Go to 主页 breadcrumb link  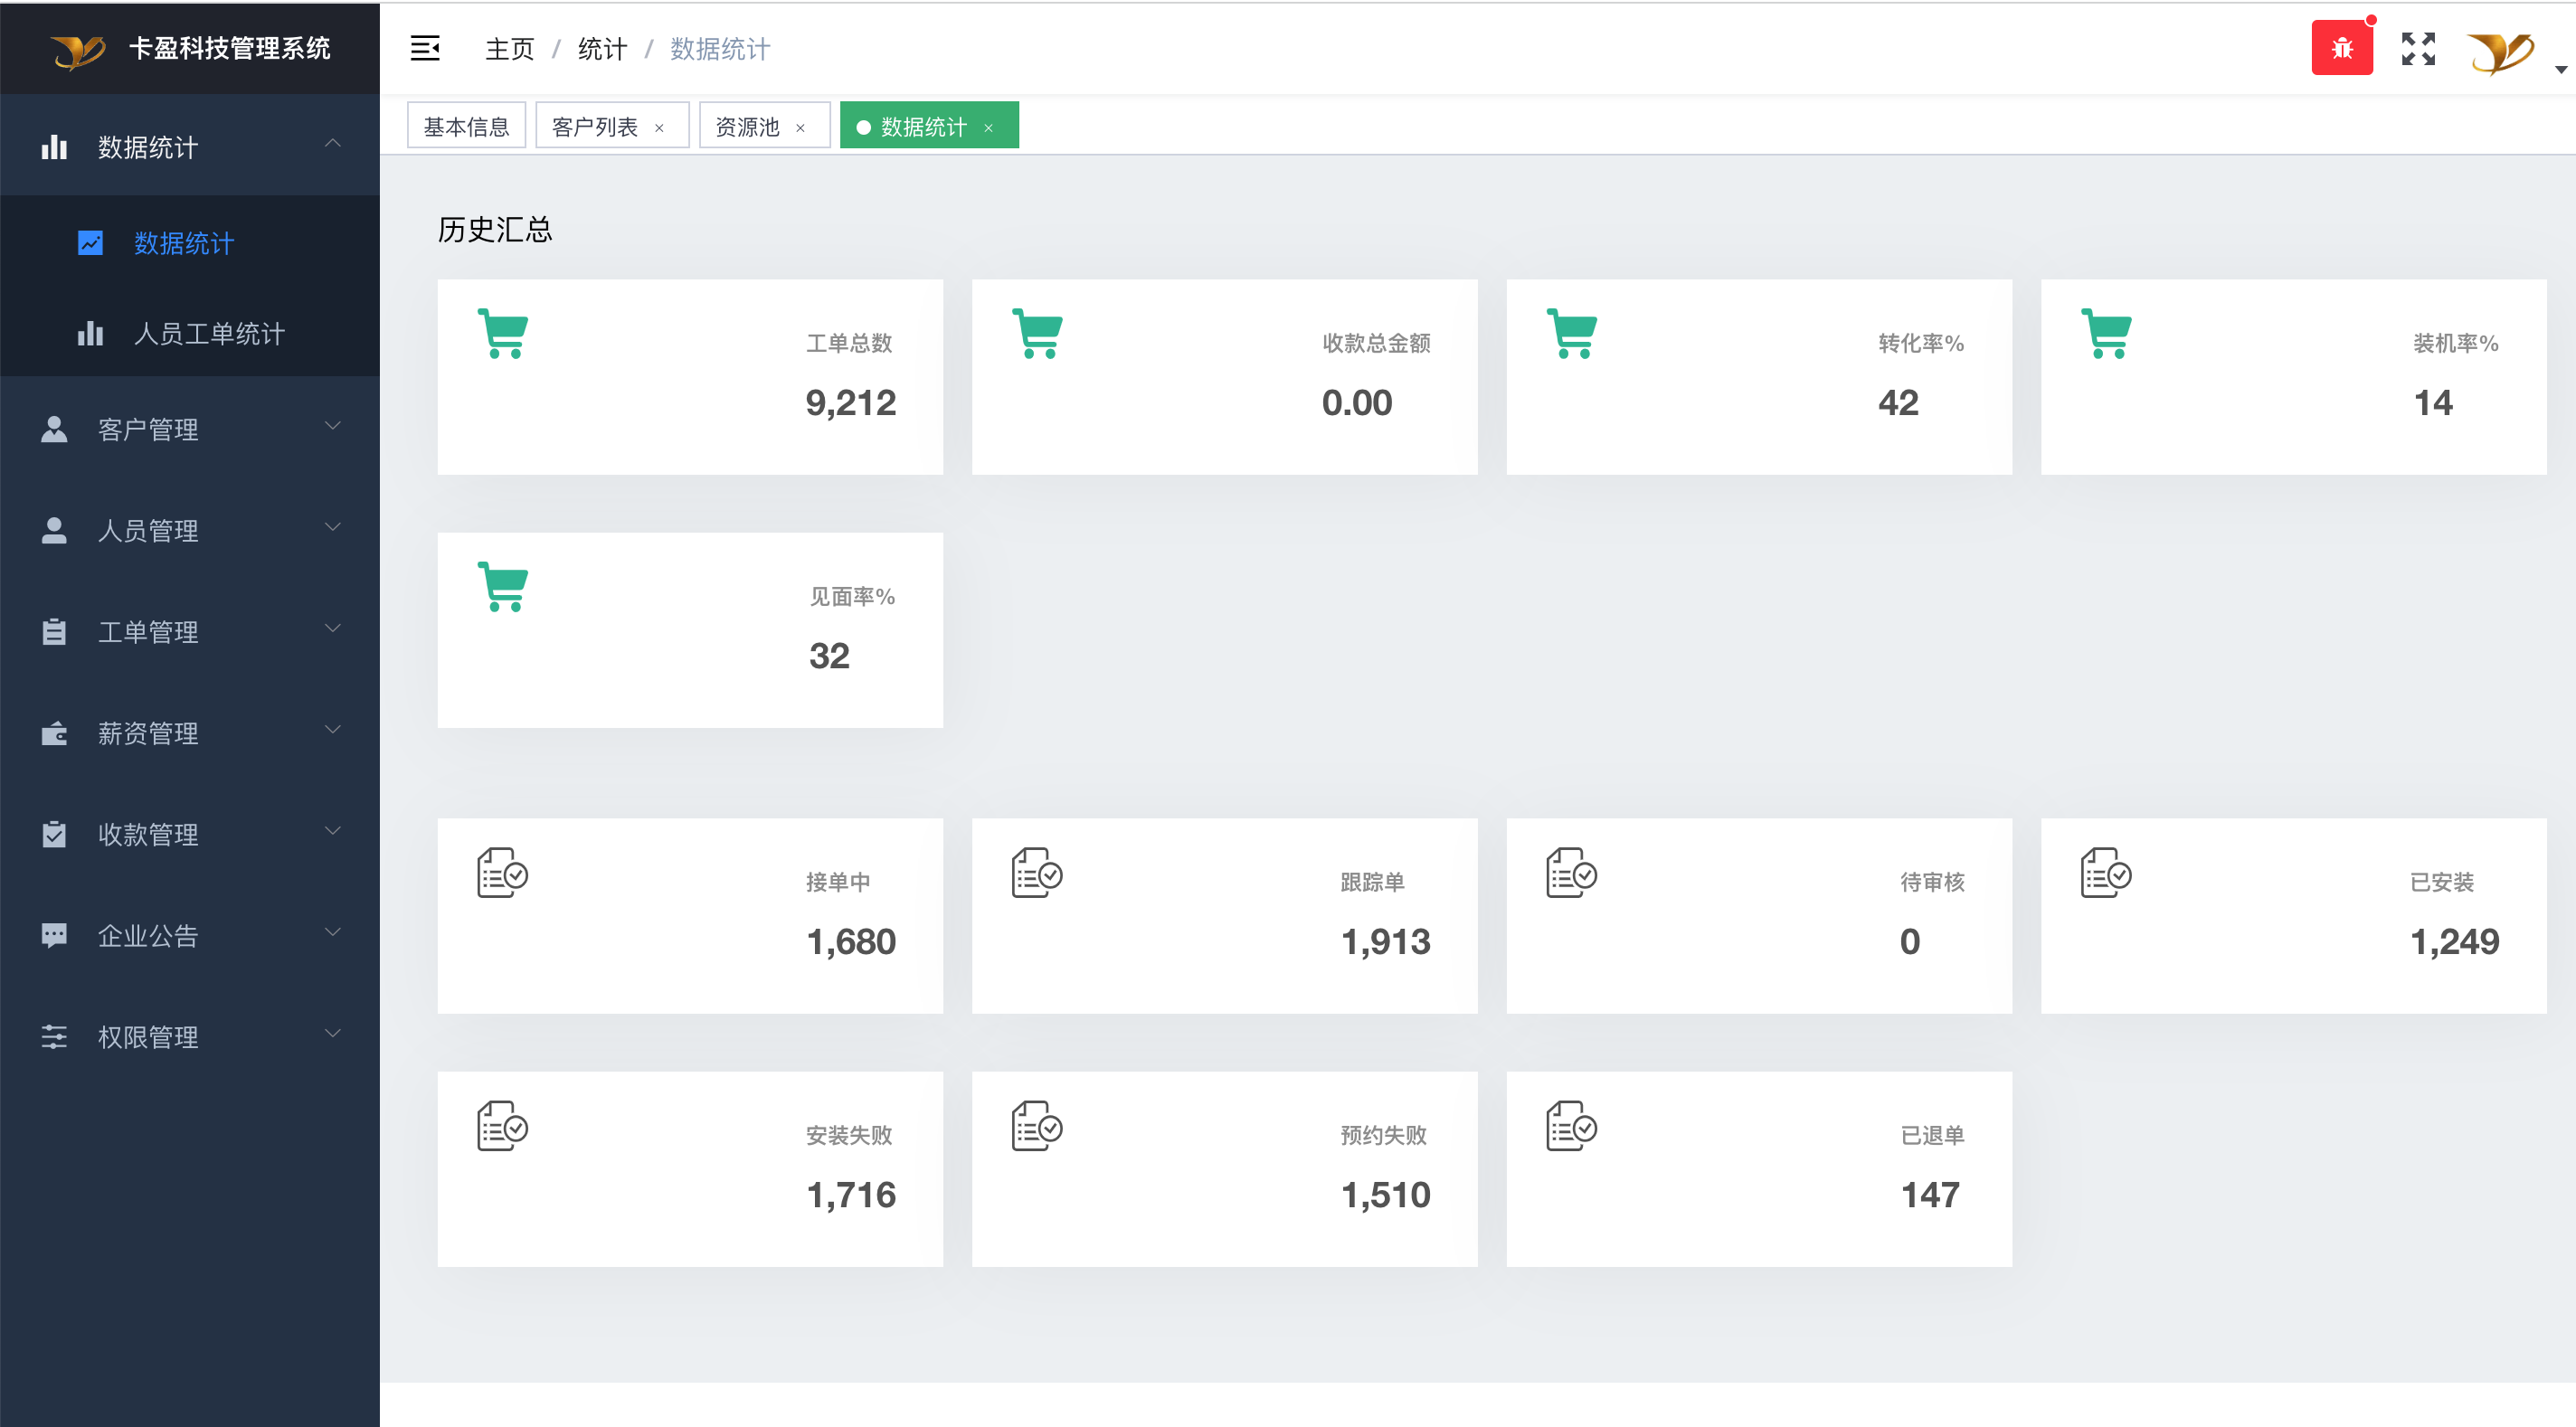[x=509, y=49]
